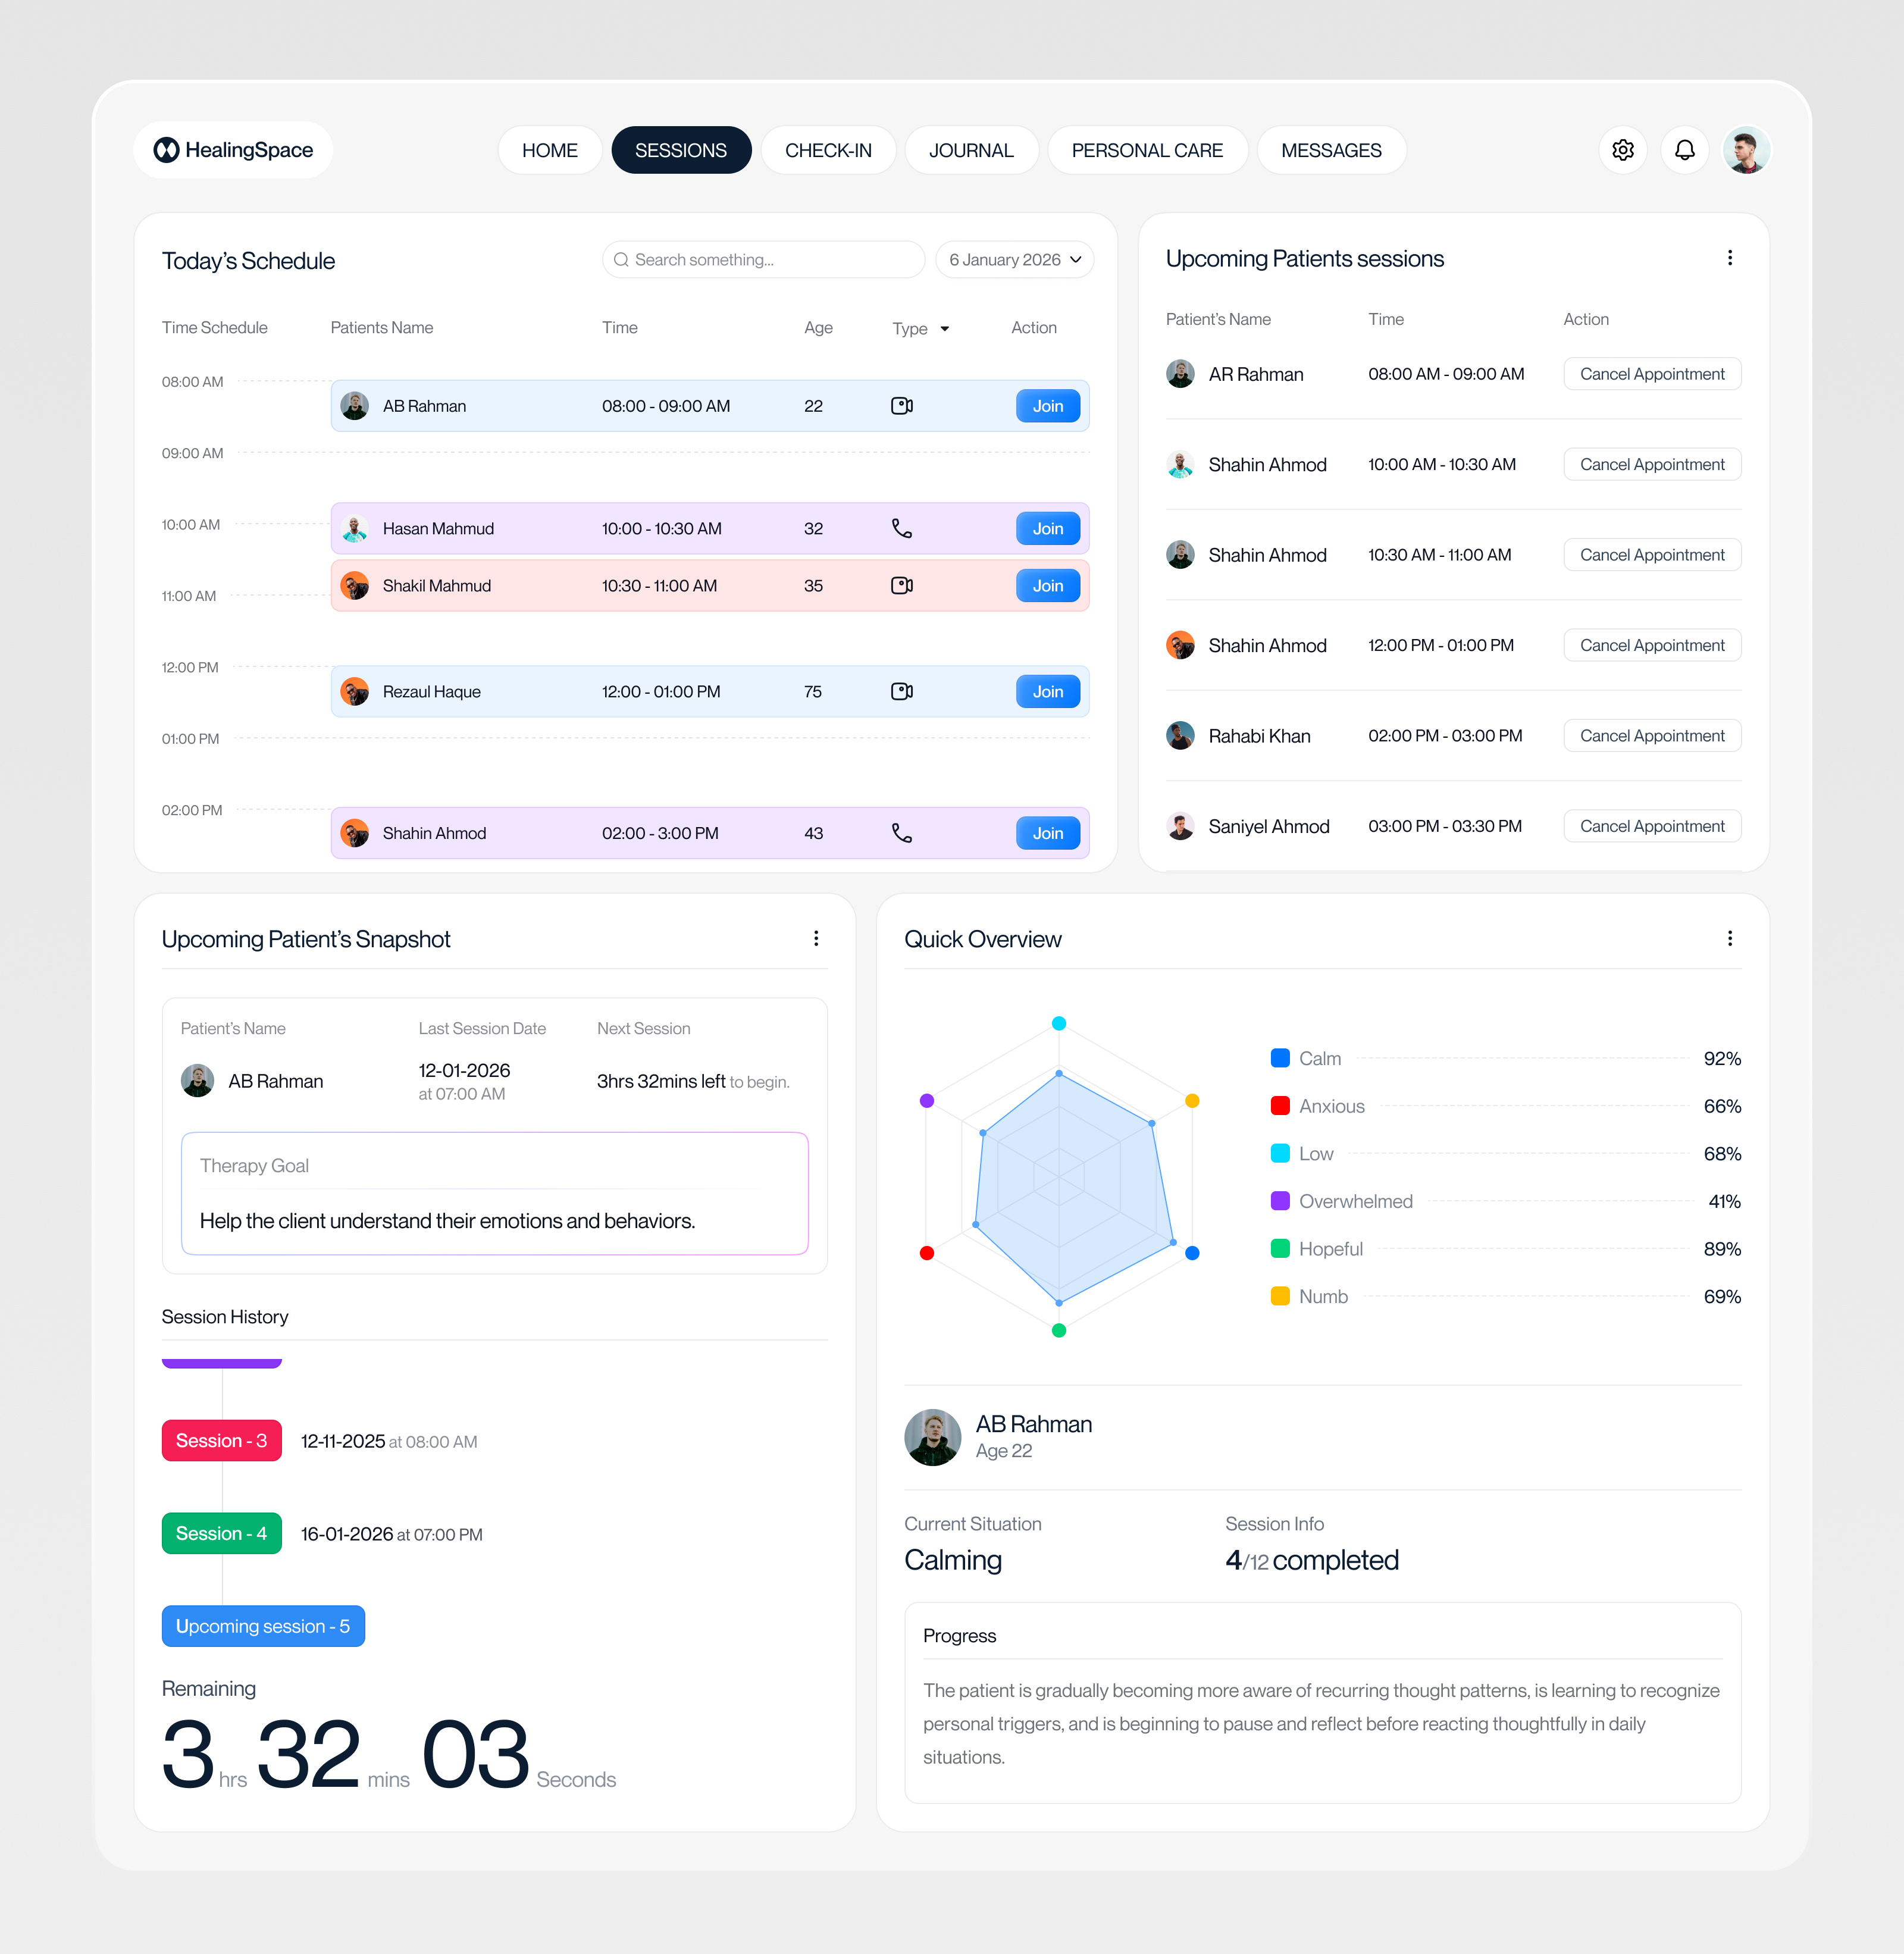Screen dimensions: 1904x1954
Task: Select the phone icon on Hasan Mahmud's session
Action: tap(901, 528)
